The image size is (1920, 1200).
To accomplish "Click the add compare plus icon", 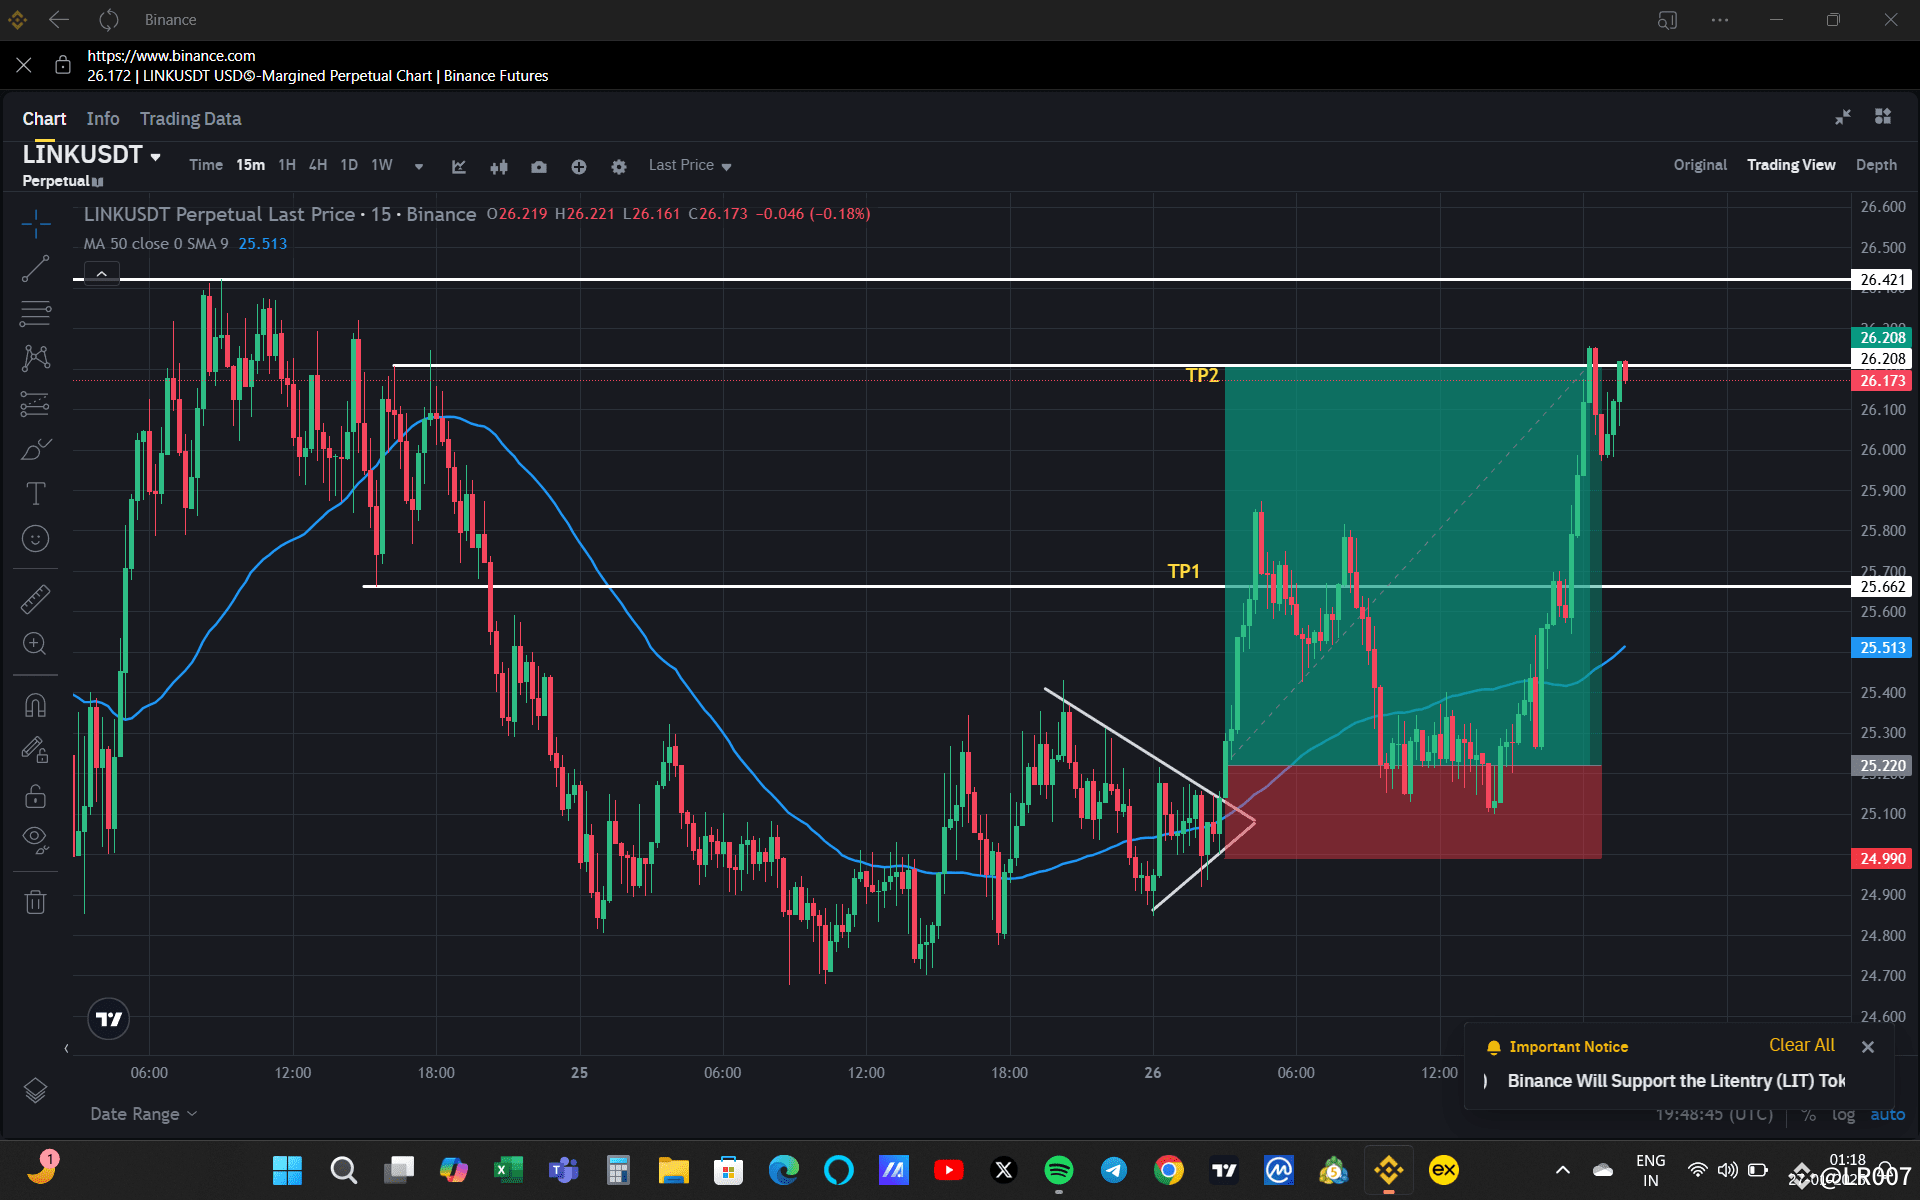I will pyautogui.click(x=579, y=167).
